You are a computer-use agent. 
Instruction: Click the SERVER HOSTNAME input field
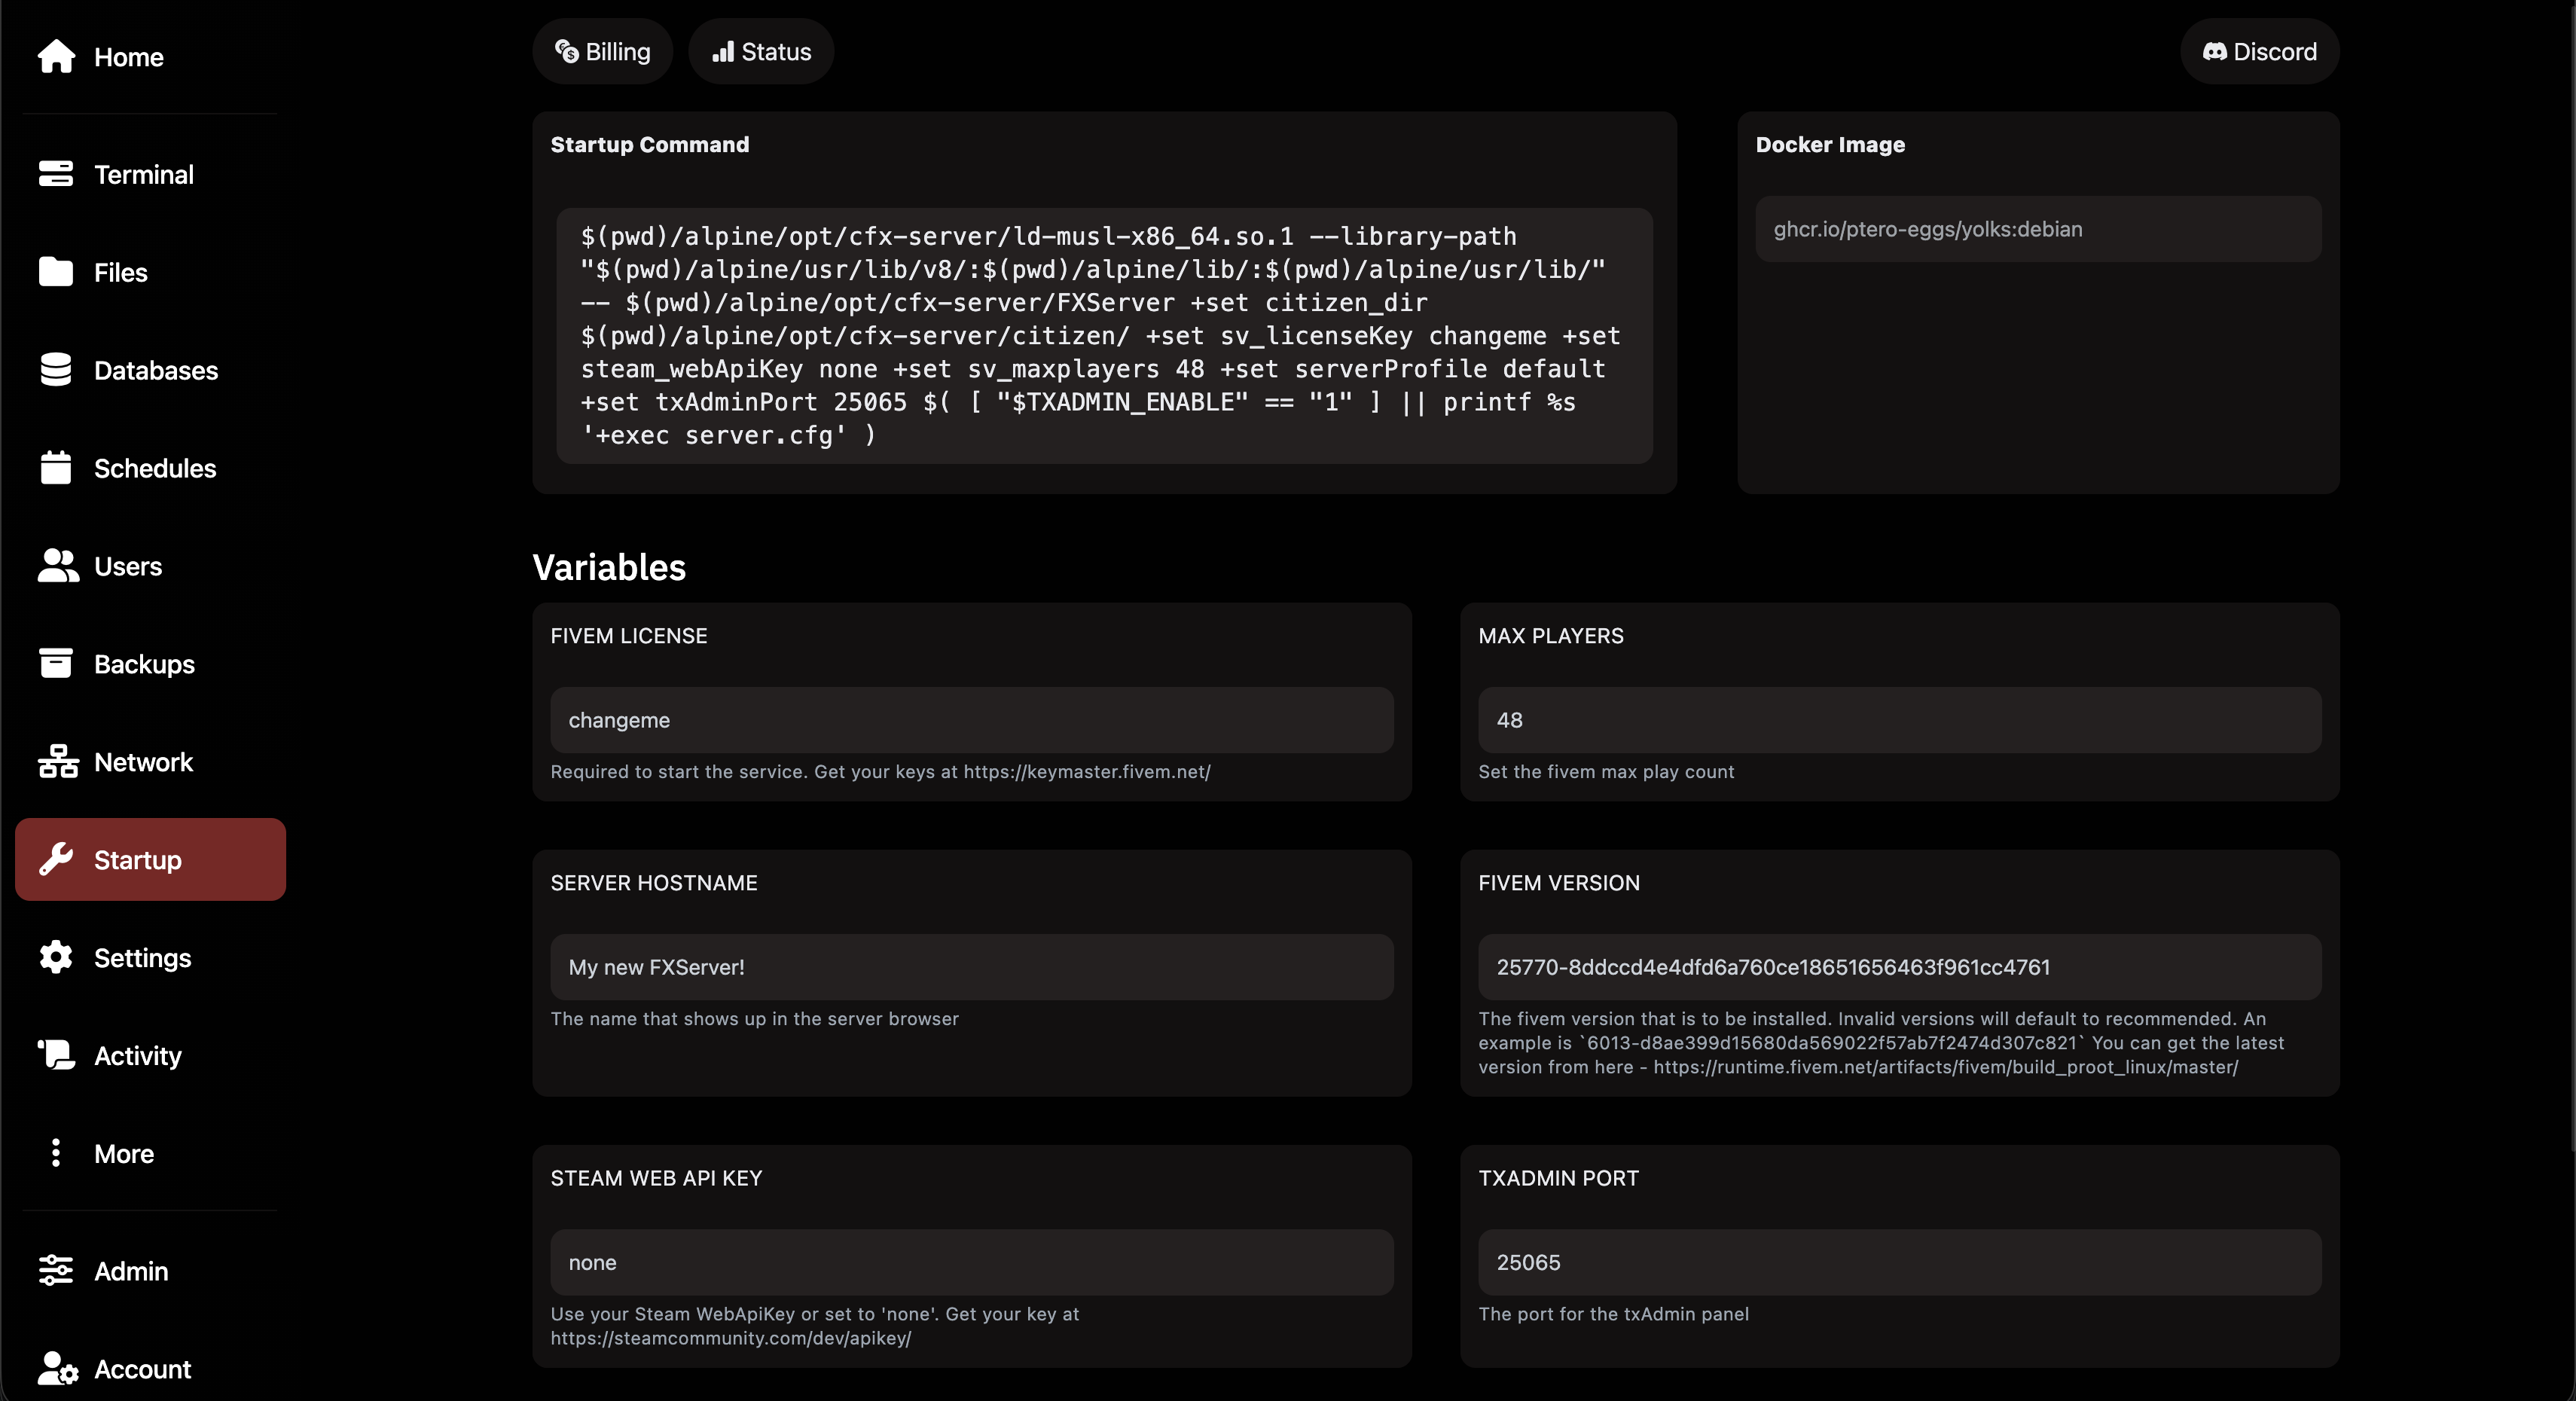(x=972, y=967)
